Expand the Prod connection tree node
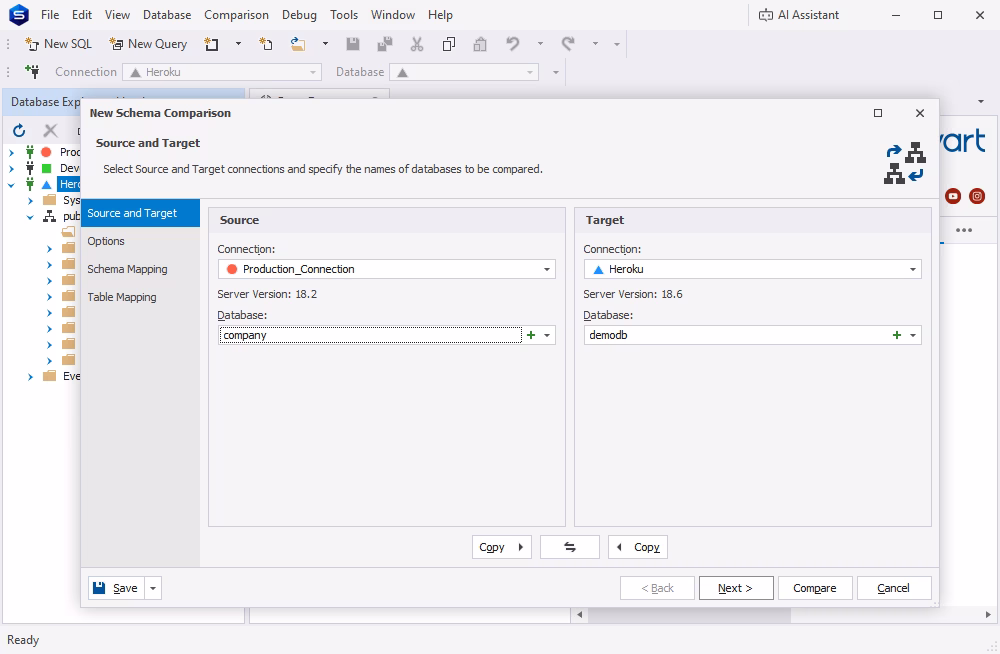This screenshot has width=1000, height=654. [11, 152]
